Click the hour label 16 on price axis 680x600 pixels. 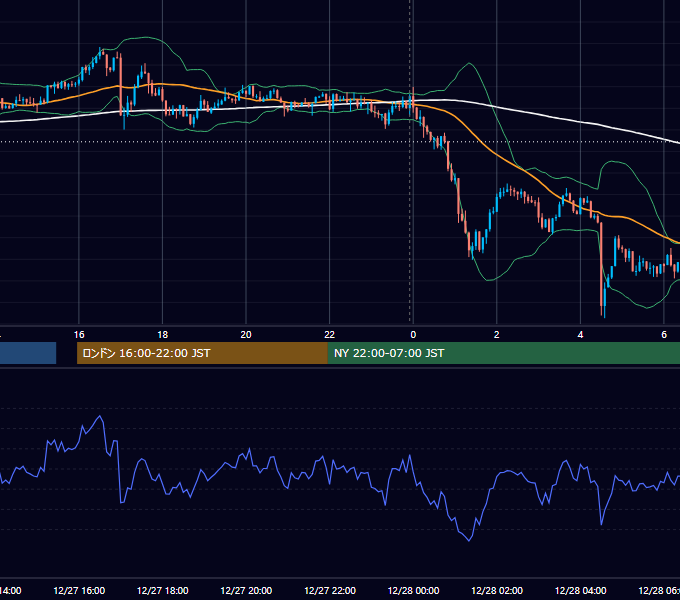pos(79,335)
